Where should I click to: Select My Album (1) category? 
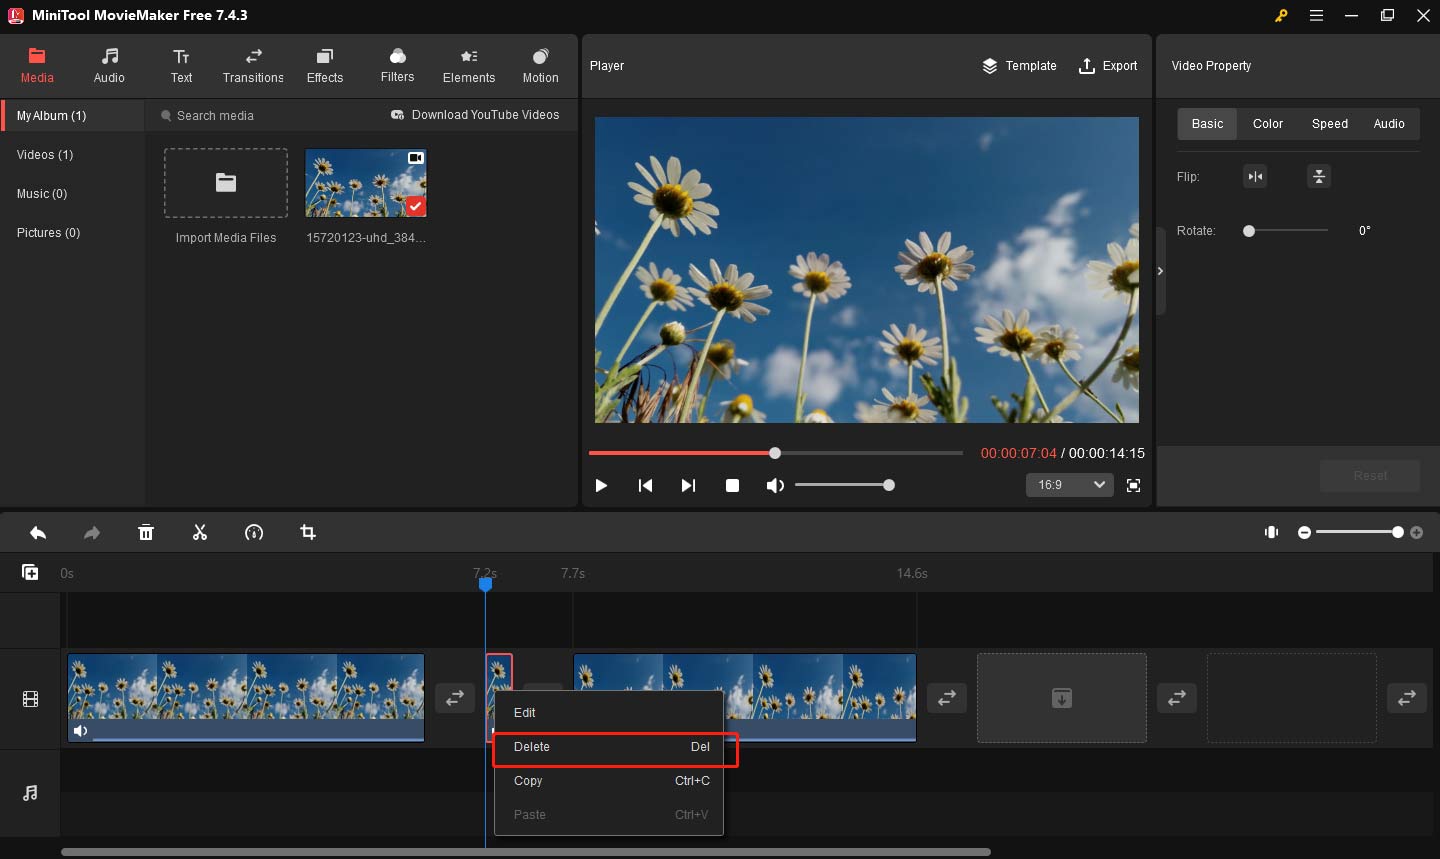pyautogui.click(x=73, y=116)
